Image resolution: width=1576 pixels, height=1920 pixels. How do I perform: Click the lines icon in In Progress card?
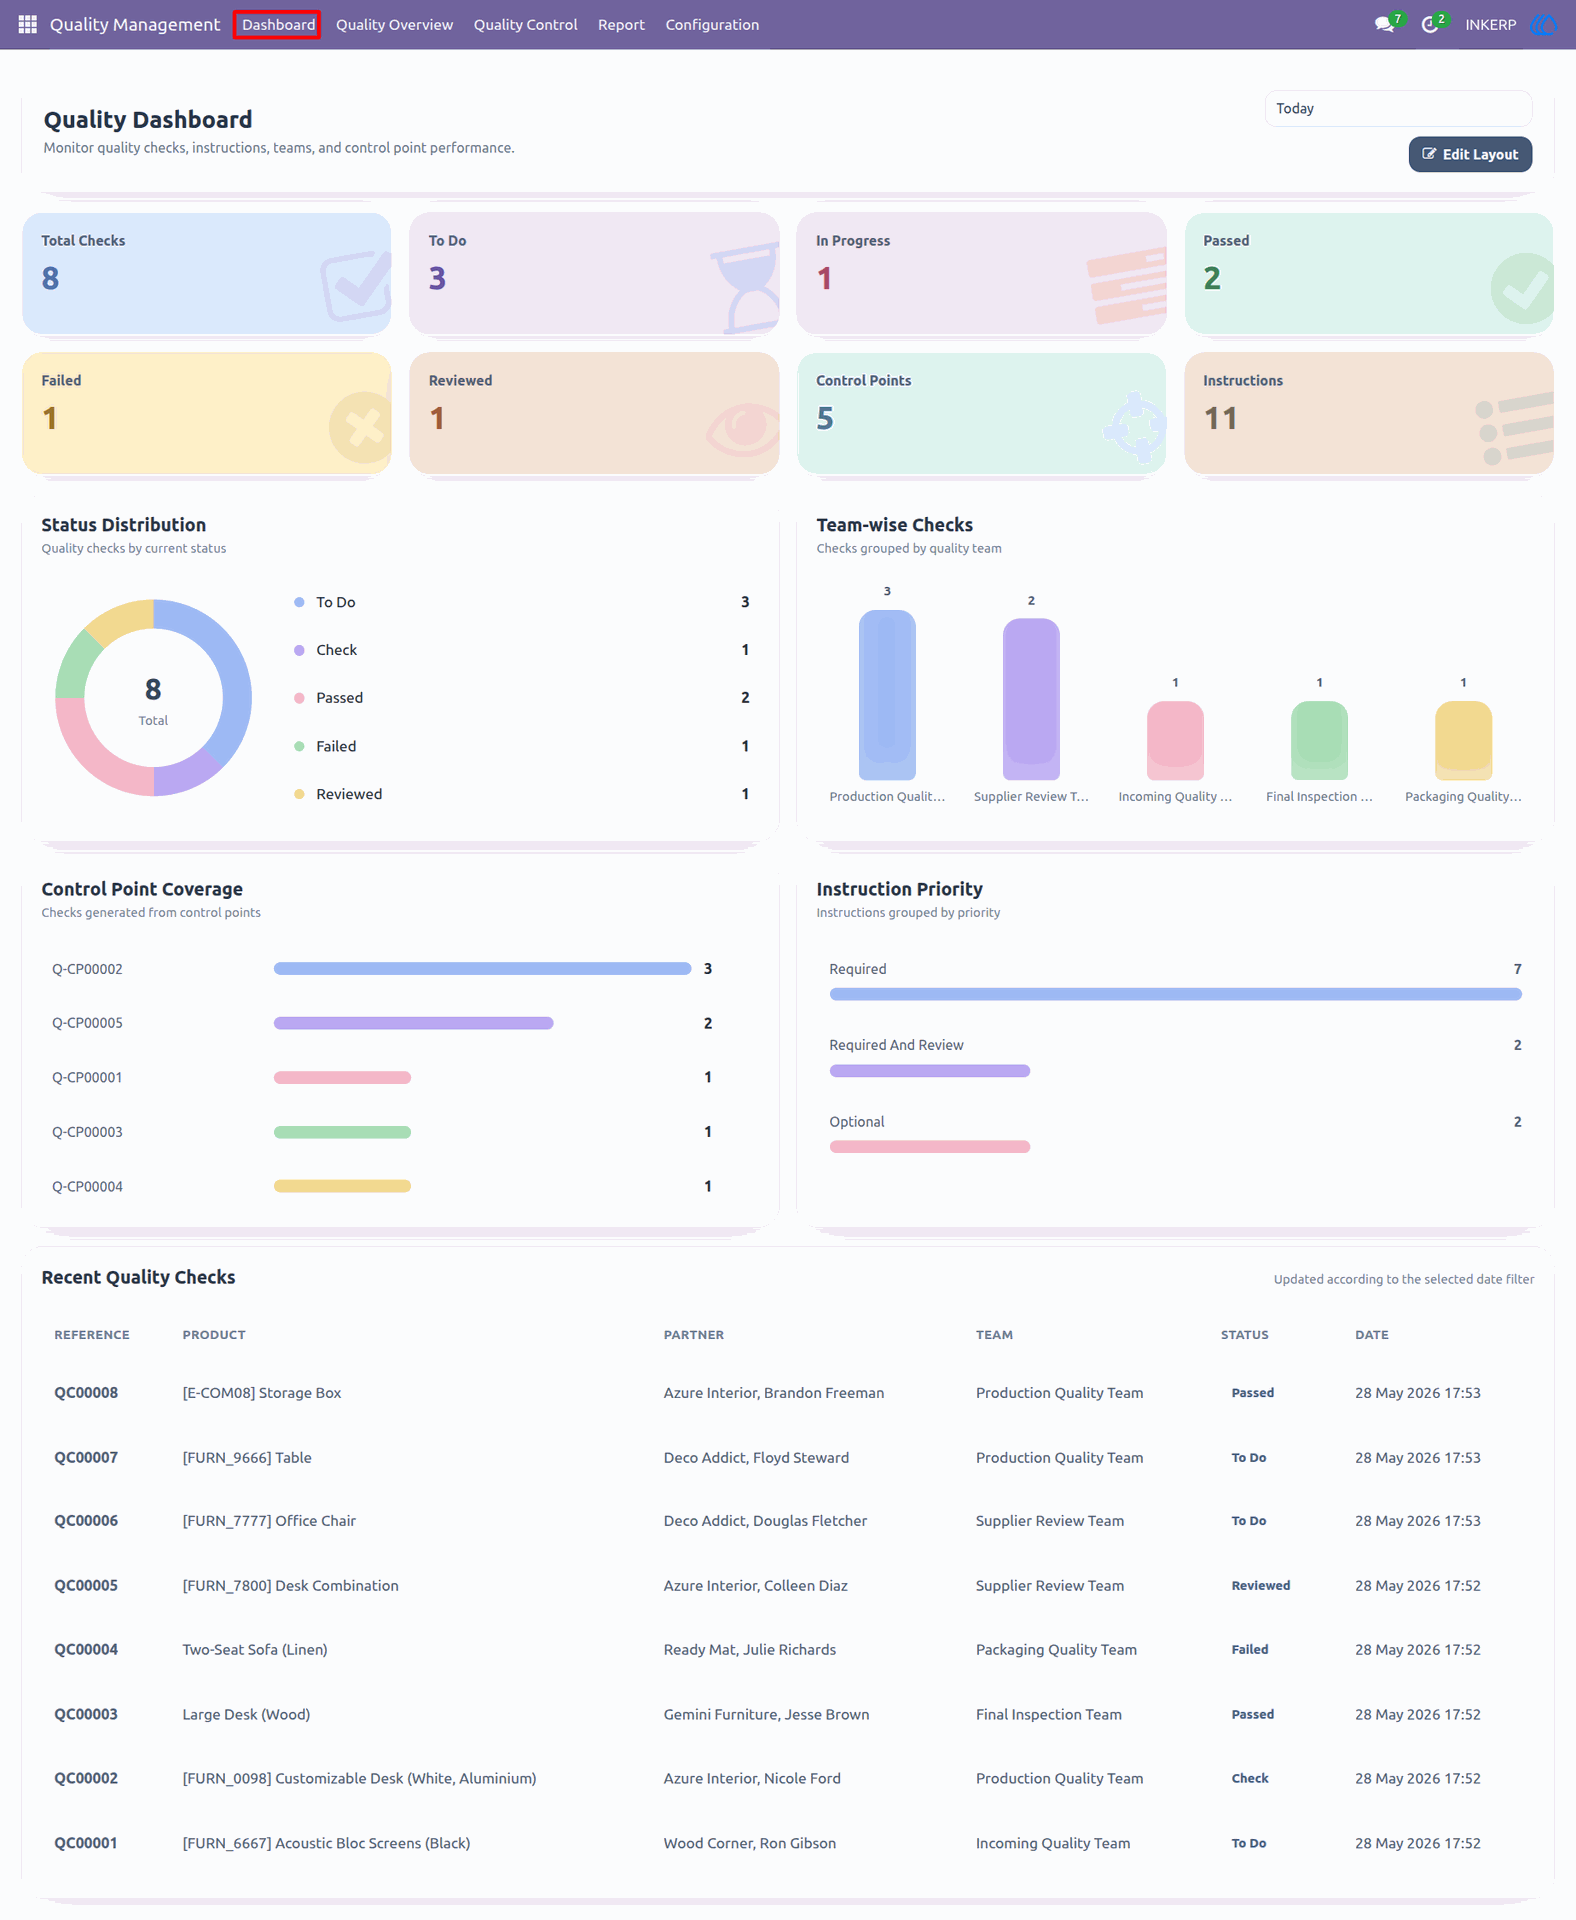click(1128, 286)
